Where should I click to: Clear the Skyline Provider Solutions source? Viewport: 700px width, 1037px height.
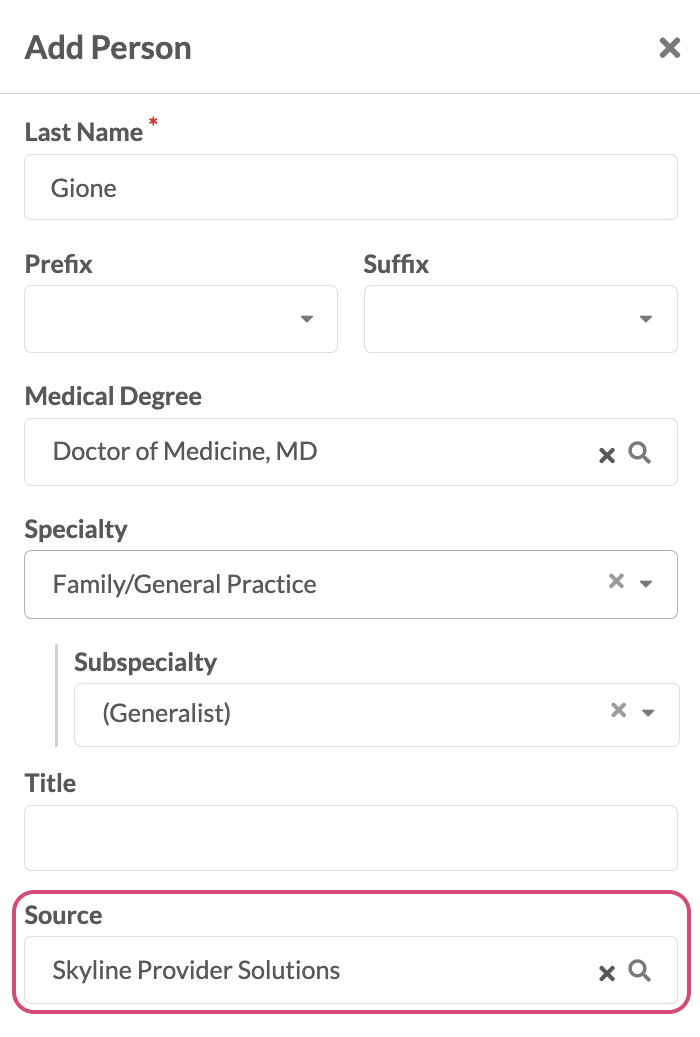607,973
